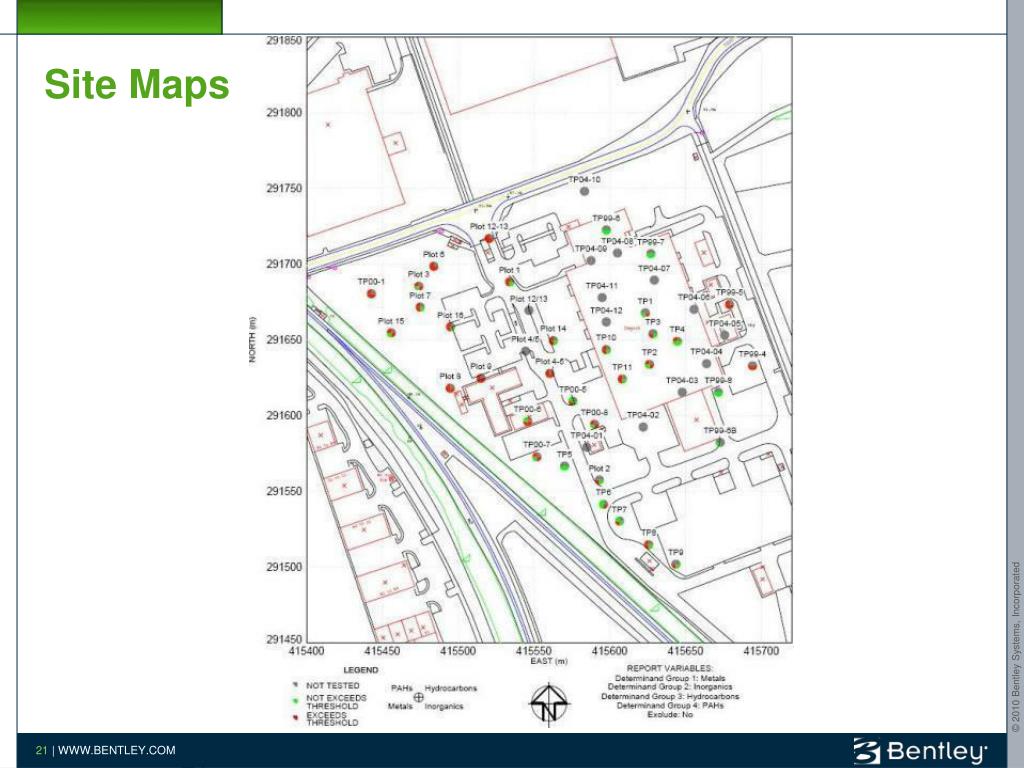Click the north arrow compass symbol
The height and width of the screenshot is (768, 1024).
549,703
